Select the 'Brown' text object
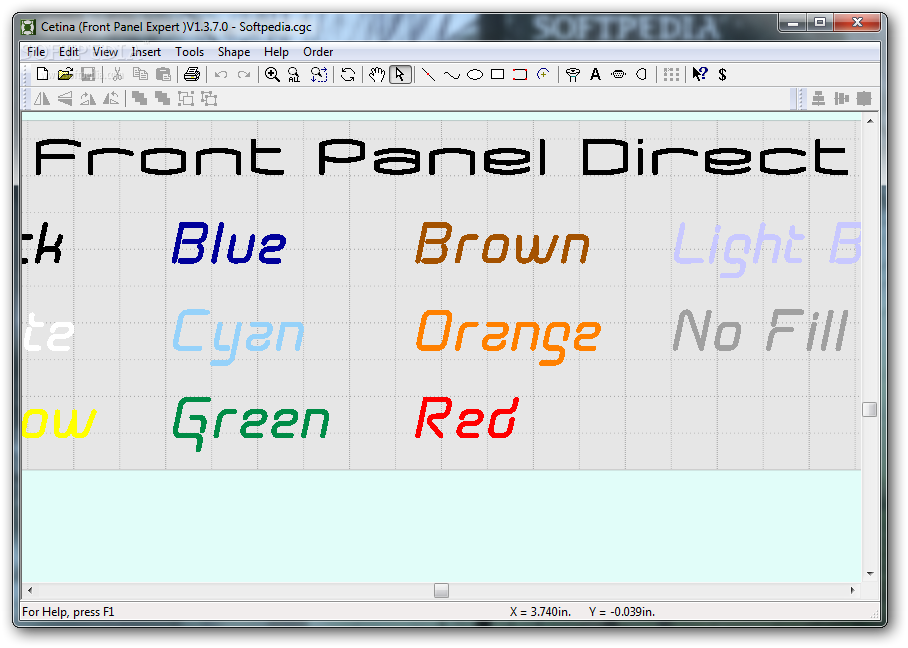Viewport: 908px width, 648px height. pyautogui.click(x=502, y=244)
